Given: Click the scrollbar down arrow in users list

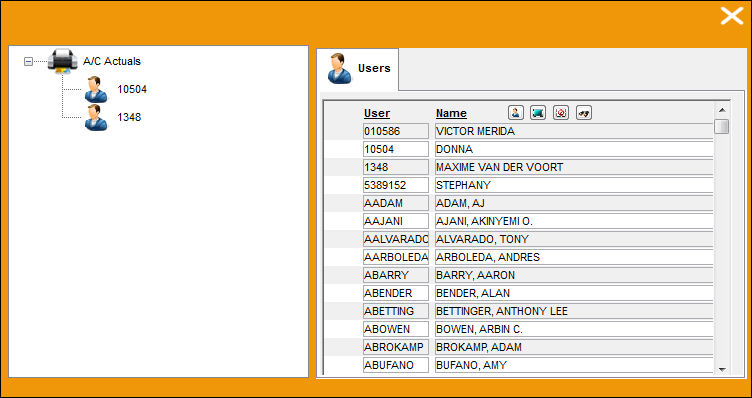Looking at the screenshot, I should pyautogui.click(x=722, y=370).
